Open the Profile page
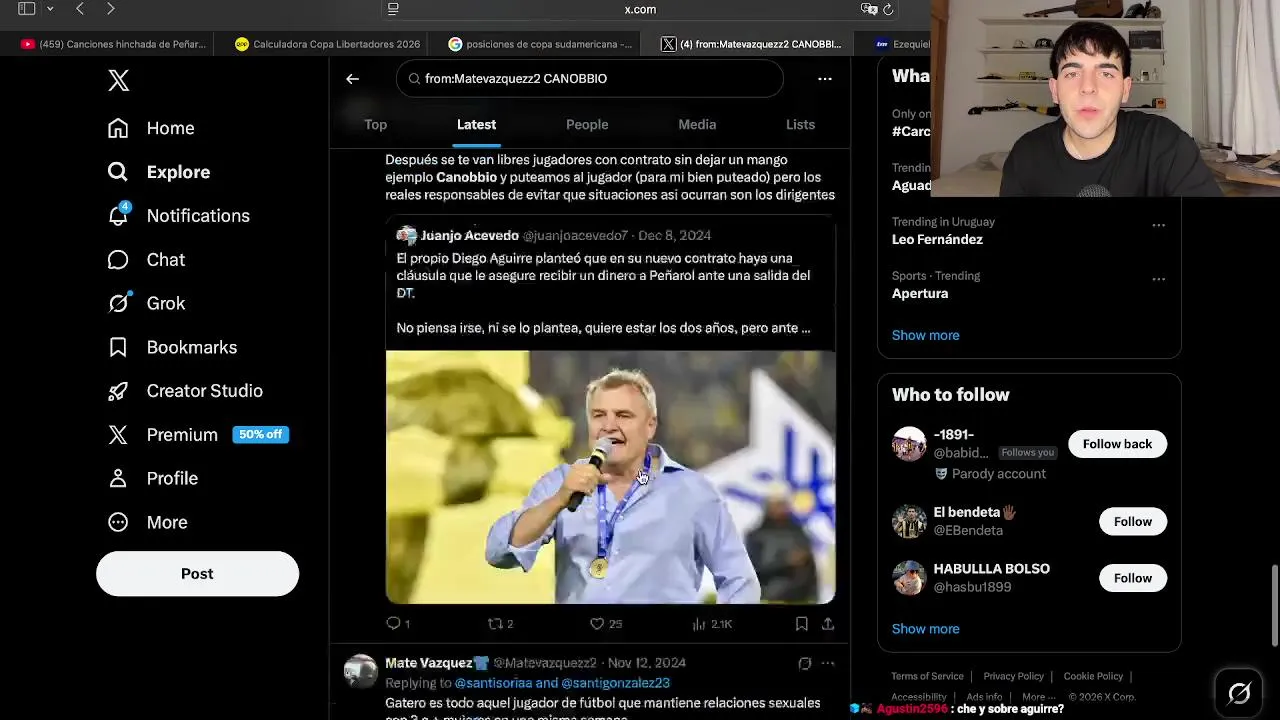 (x=153, y=478)
